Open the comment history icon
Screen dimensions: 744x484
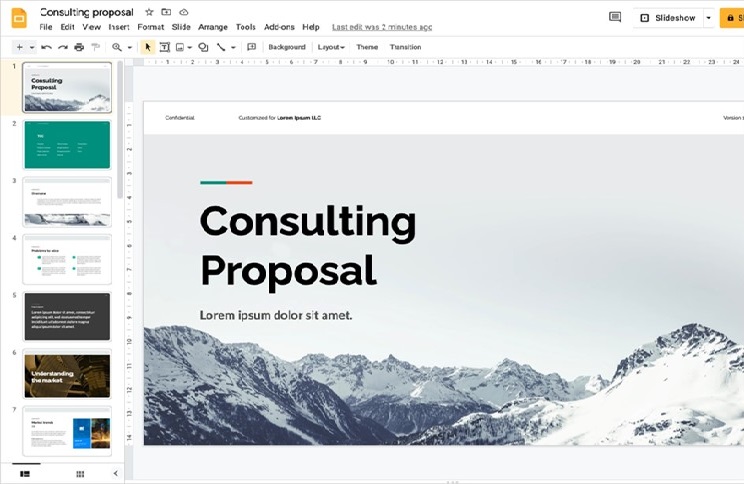click(x=615, y=17)
